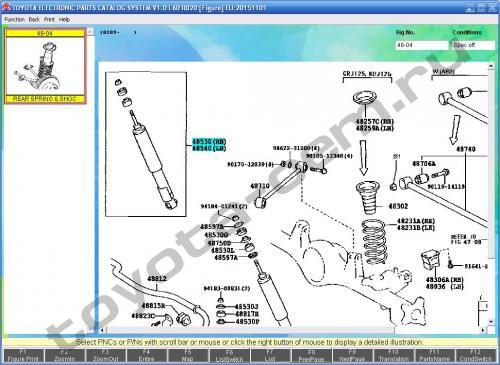Select highlighted part number 48530 (RH)
Screen dimensions: 500x365
coord(209,142)
